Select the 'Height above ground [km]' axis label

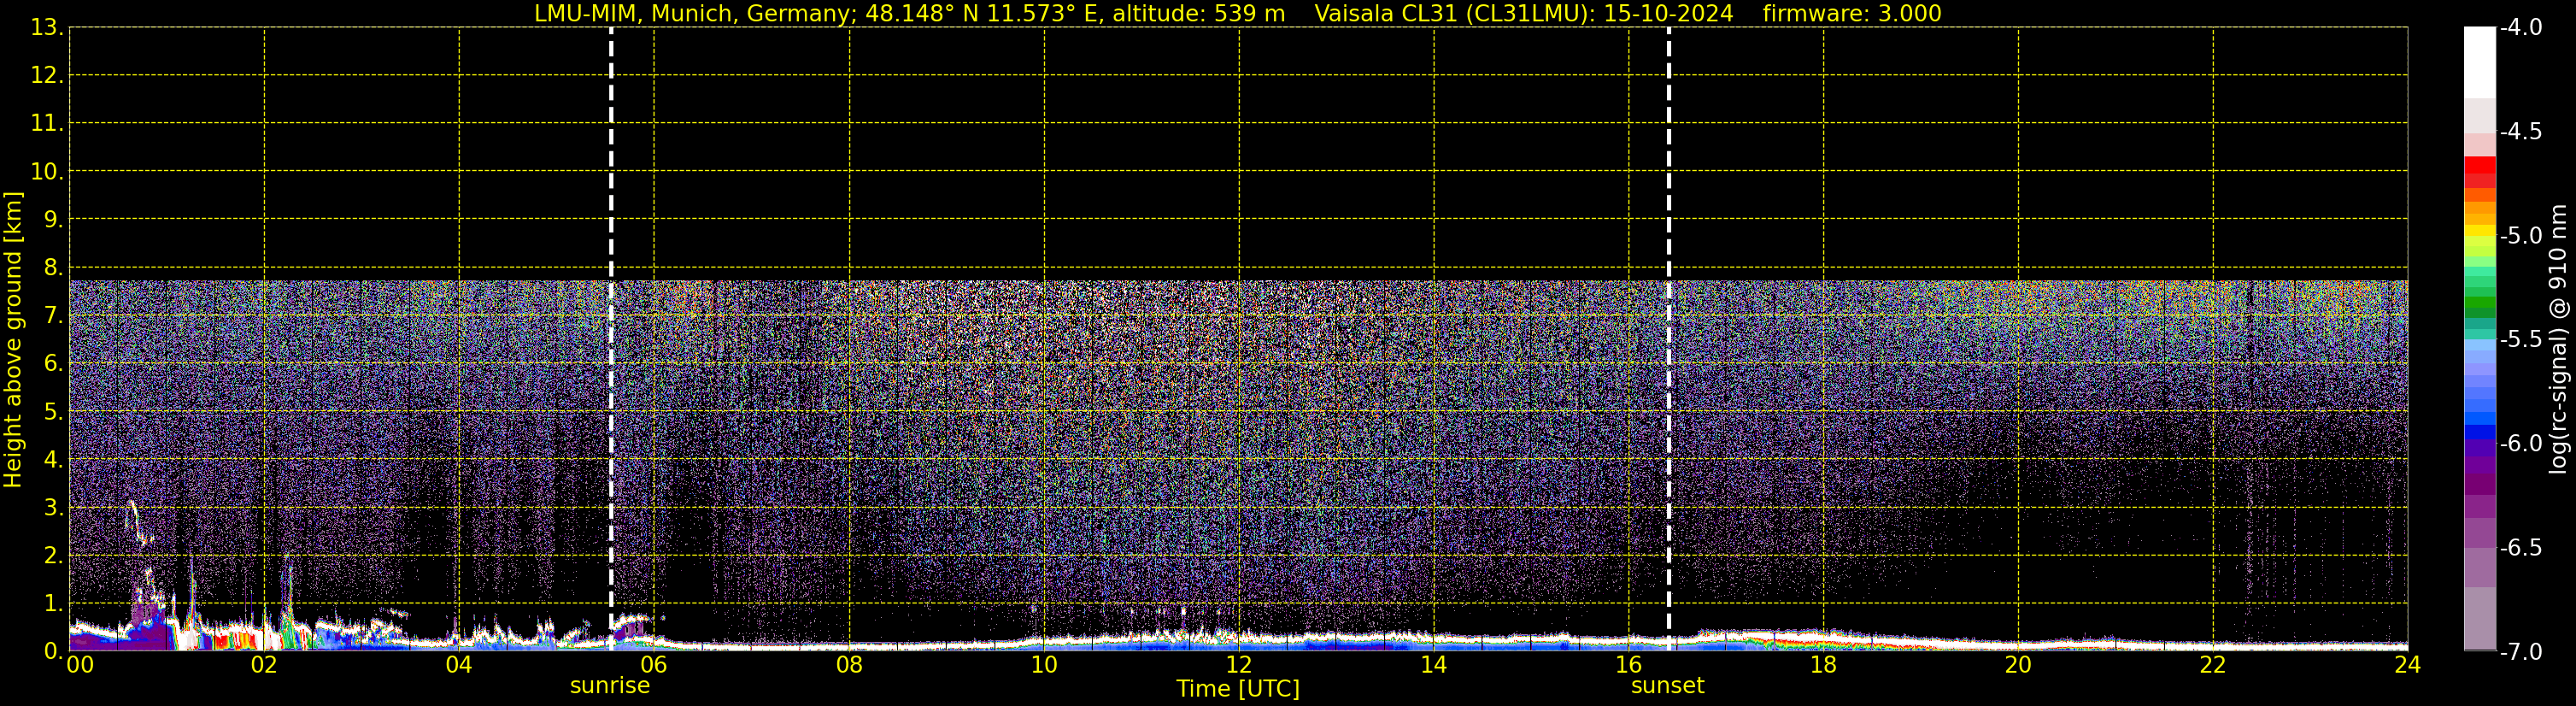[x=13, y=340]
